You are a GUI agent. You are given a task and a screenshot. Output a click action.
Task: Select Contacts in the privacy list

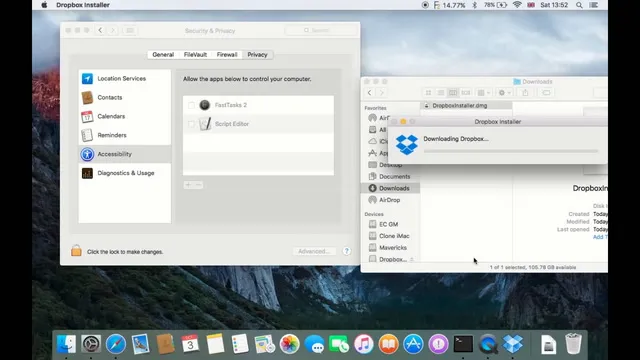[124, 98]
